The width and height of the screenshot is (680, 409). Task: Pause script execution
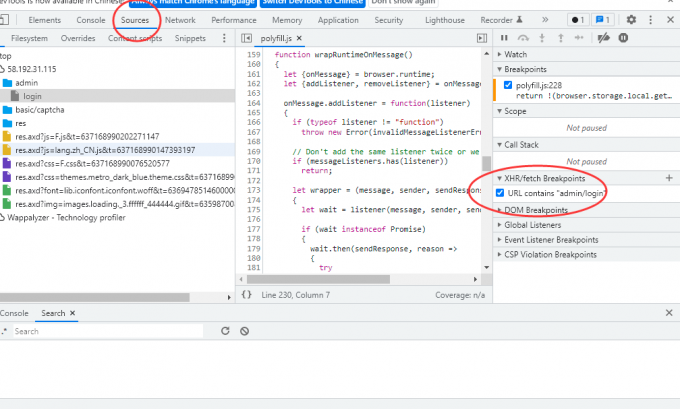tap(504, 38)
